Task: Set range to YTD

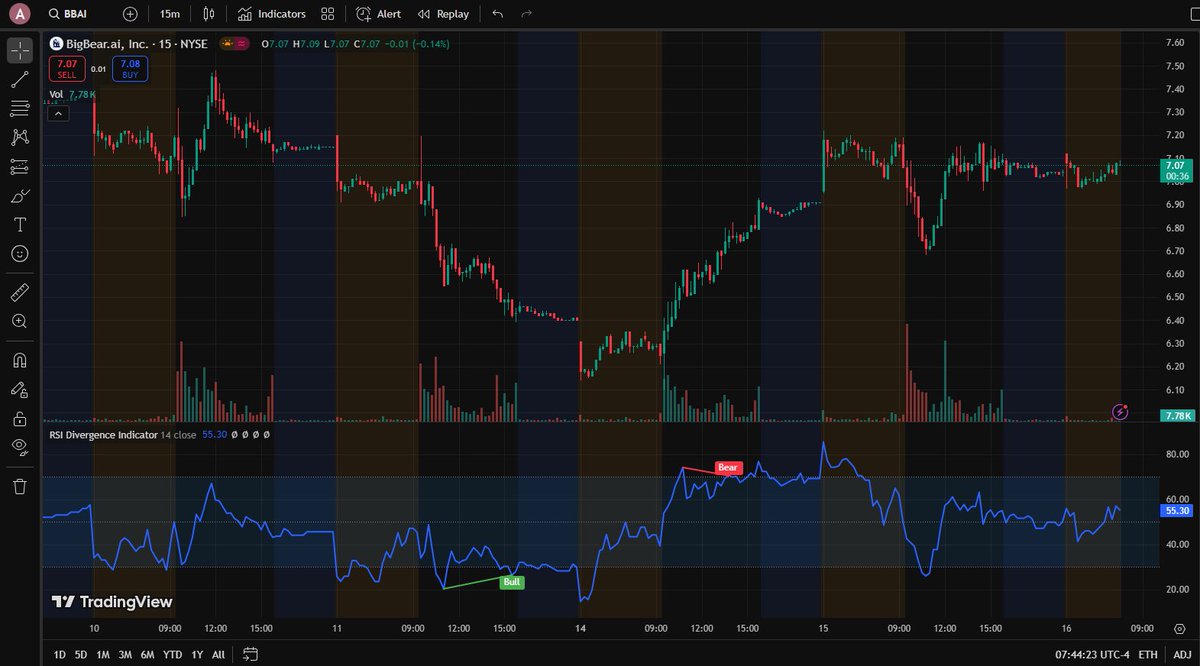Action: pos(173,654)
